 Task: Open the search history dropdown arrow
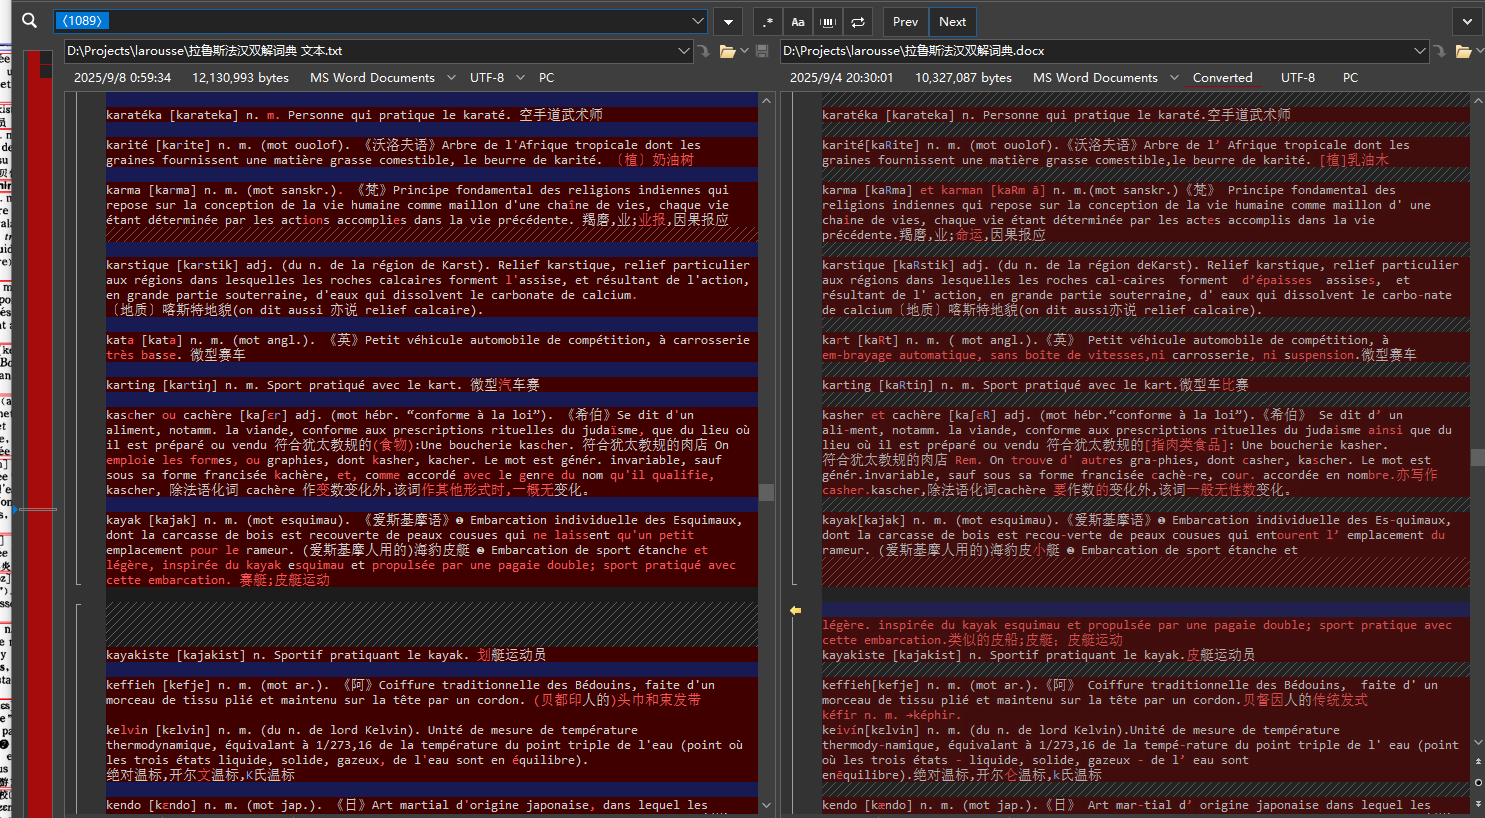pyautogui.click(x=698, y=21)
